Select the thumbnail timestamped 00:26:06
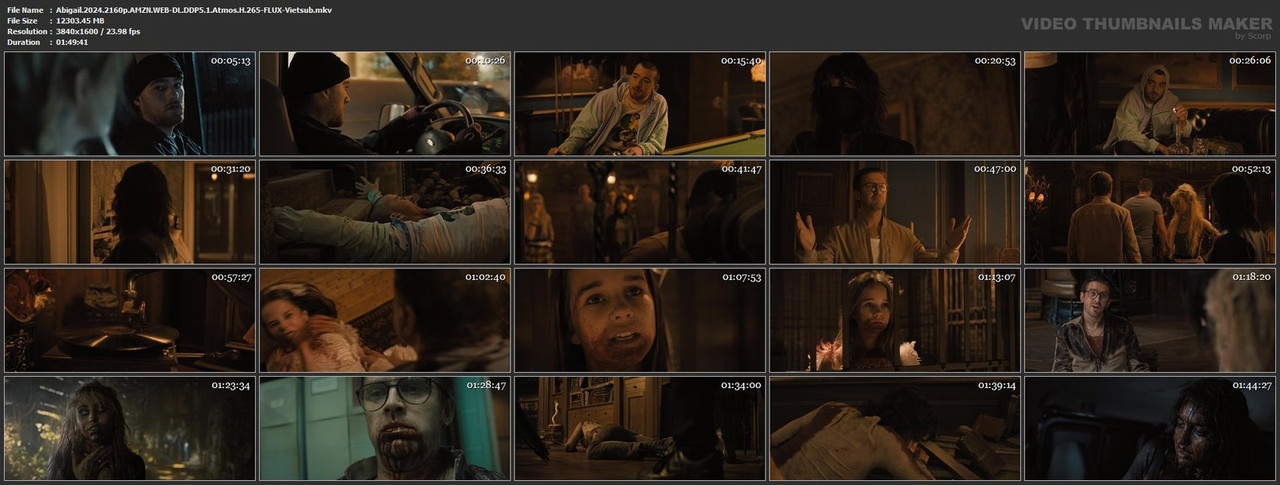Viewport: 1280px width, 485px height. (1150, 104)
